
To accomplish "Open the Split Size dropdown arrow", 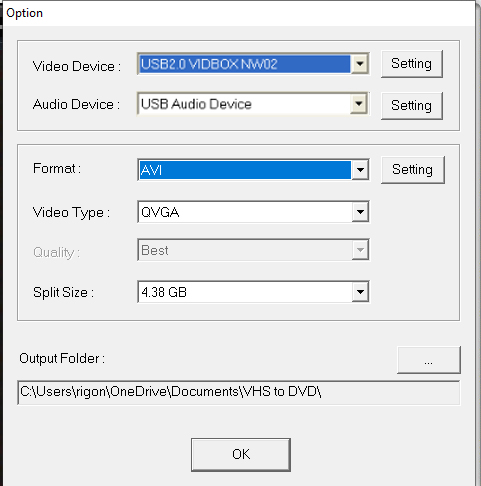I will pos(360,292).
